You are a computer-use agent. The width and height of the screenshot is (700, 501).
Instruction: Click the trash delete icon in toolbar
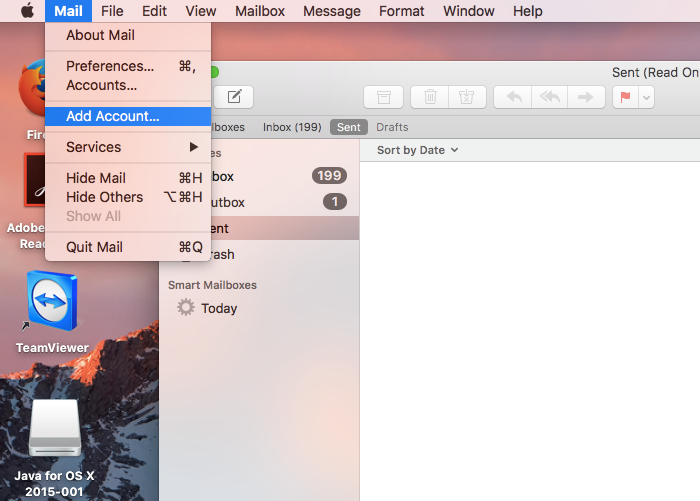click(x=430, y=97)
